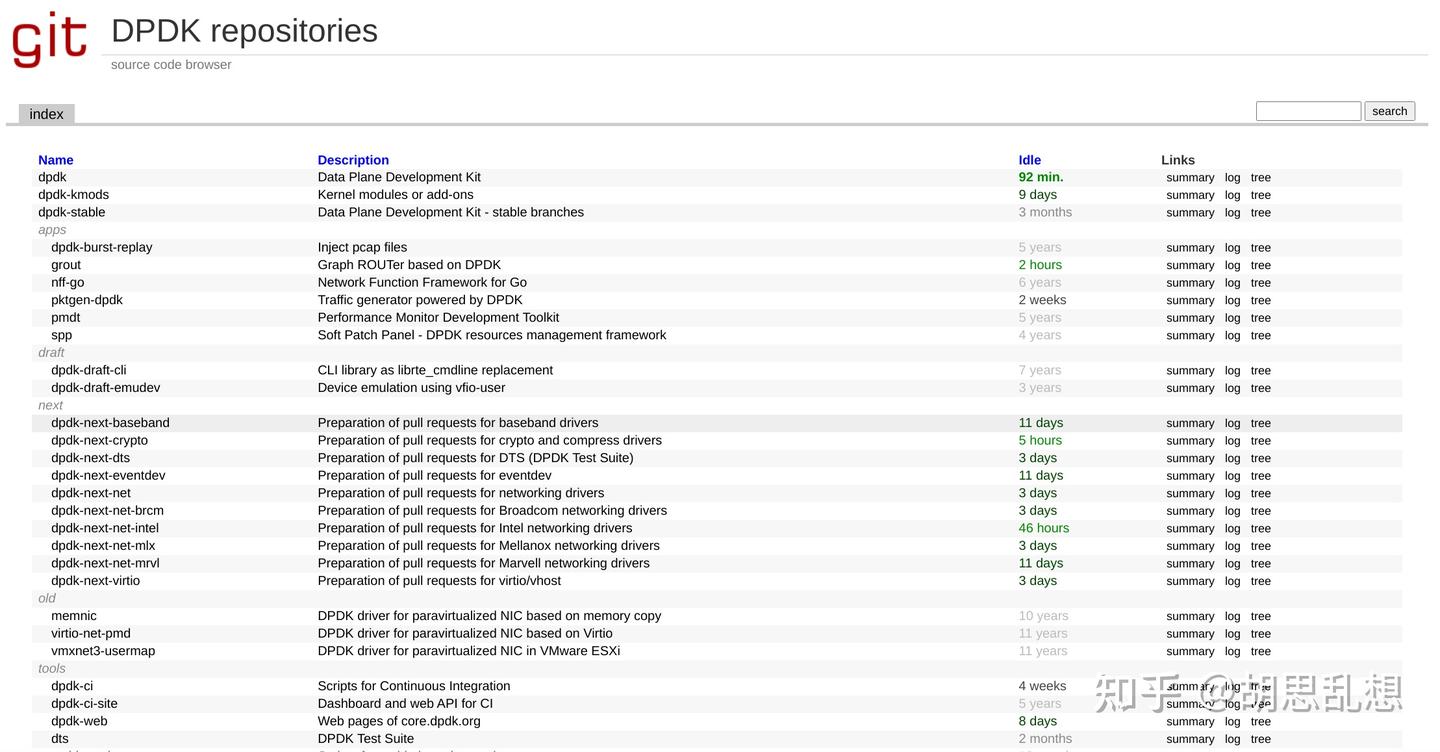Sort repositories by Idle column header
The width and height of the screenshot is (1440, 752).
tap(1029, 160)
